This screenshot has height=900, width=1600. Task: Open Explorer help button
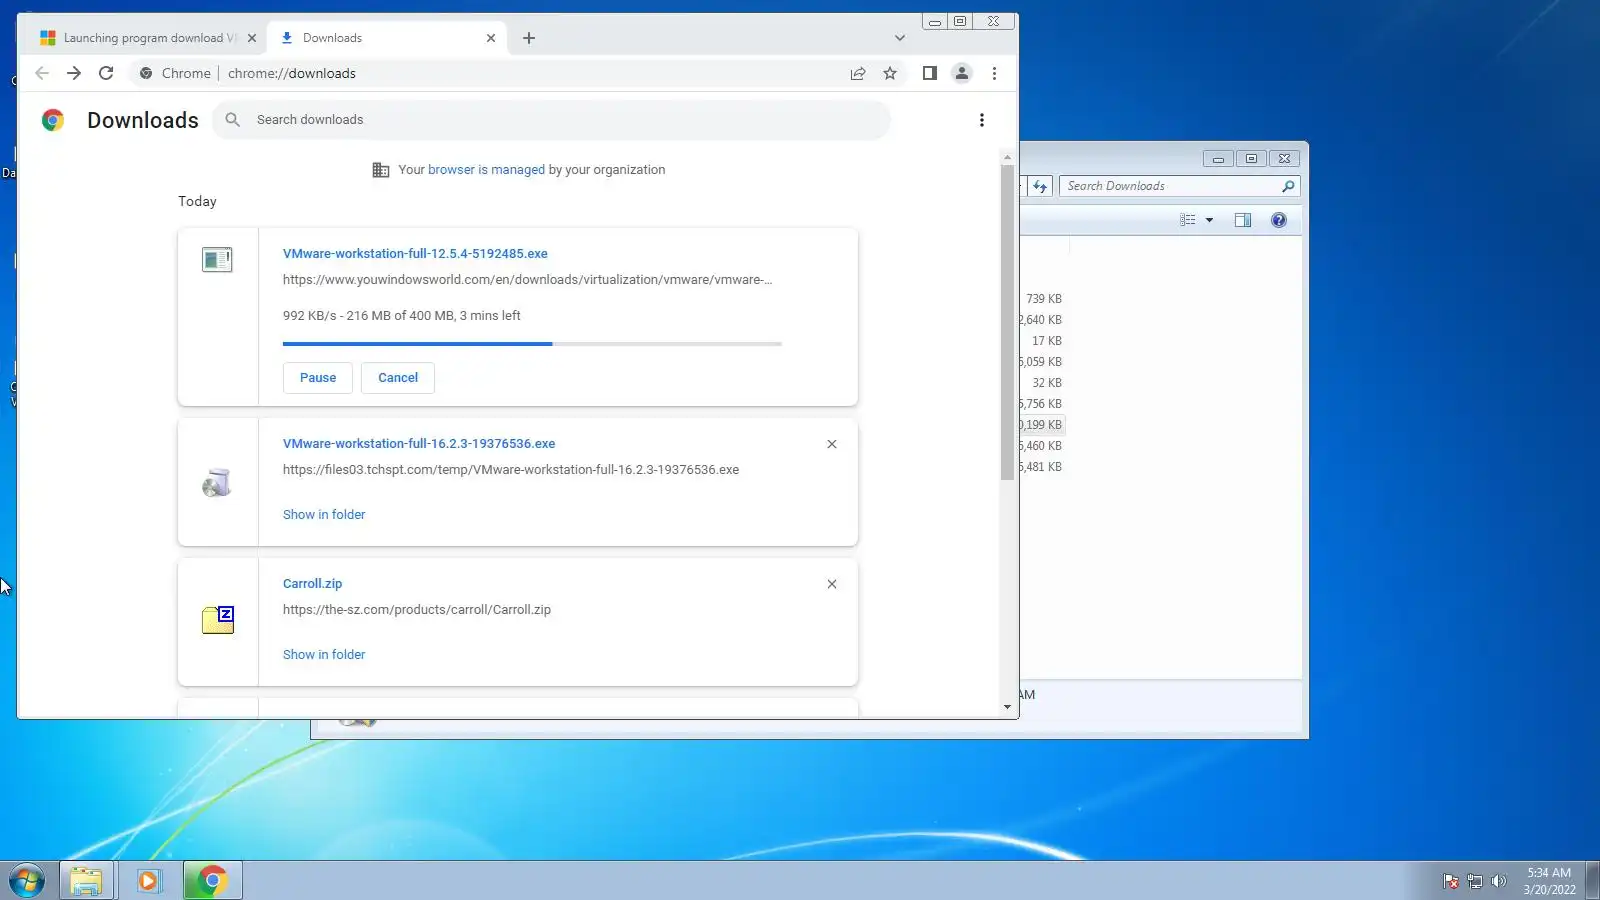point(1279,220)
